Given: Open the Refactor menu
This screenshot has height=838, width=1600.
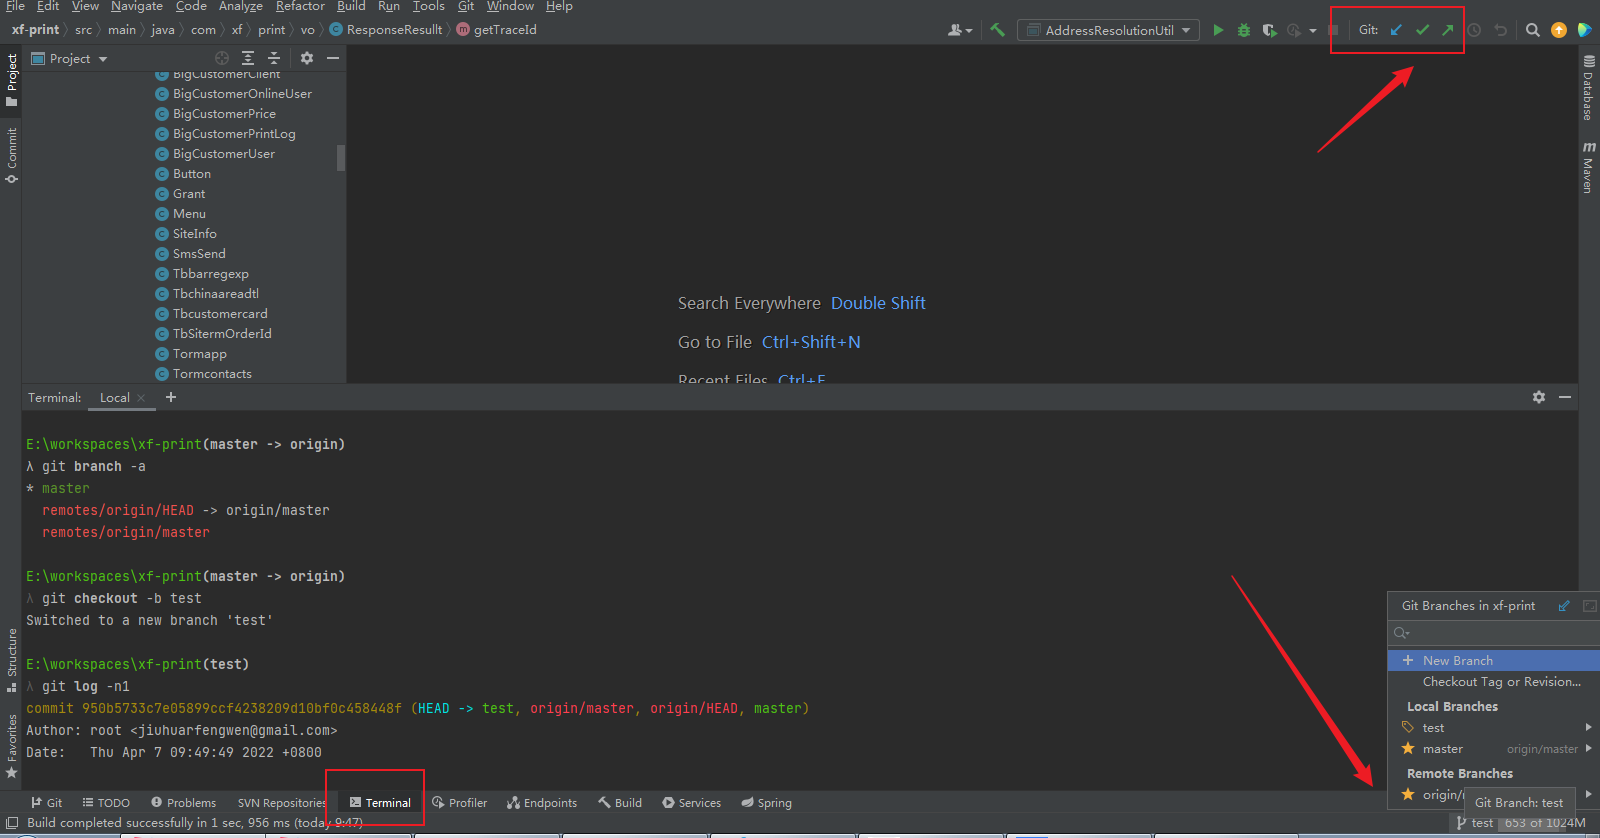Looking at the screenshot, I should 300,6.
